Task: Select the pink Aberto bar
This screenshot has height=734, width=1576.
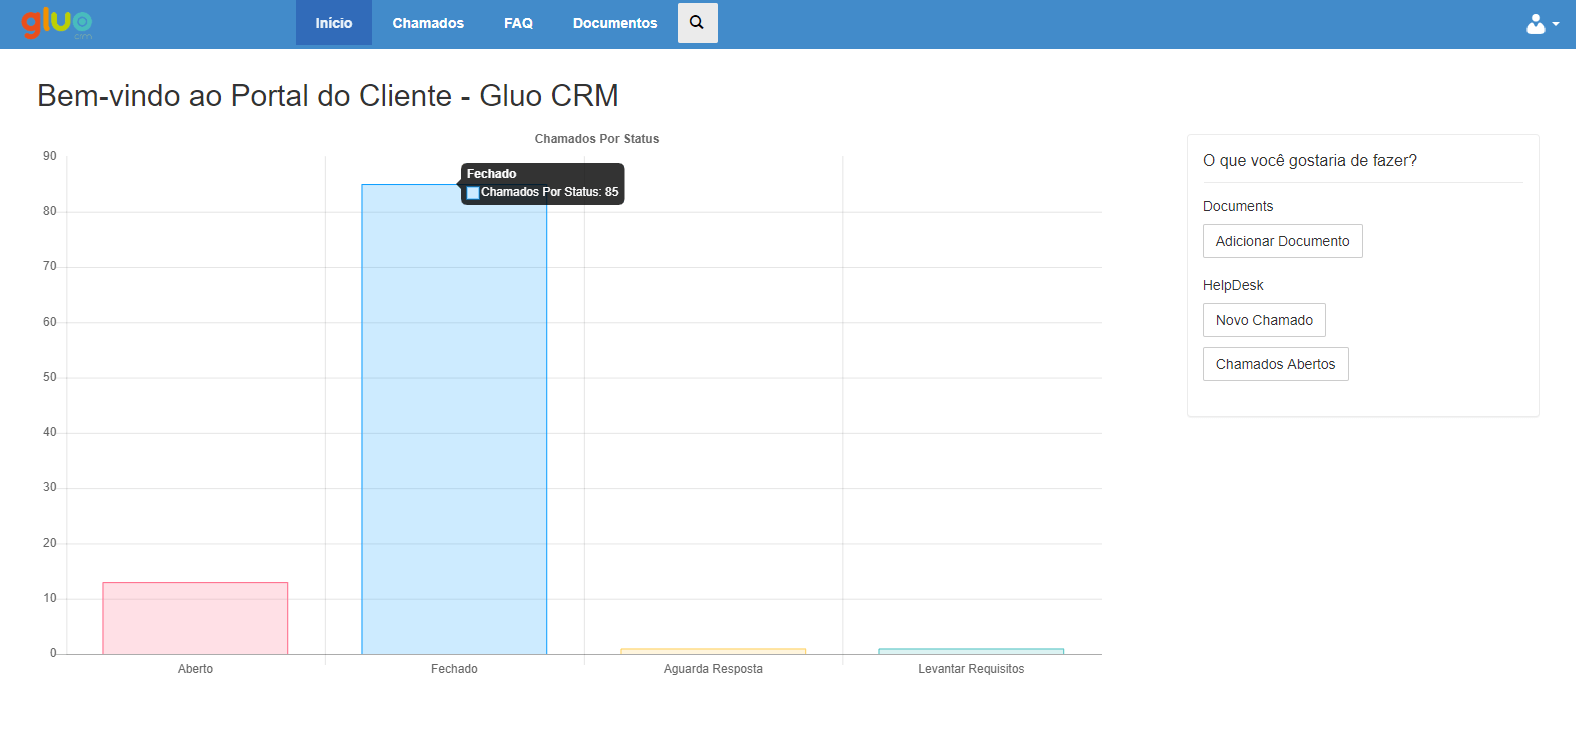Action: (195, 618)
